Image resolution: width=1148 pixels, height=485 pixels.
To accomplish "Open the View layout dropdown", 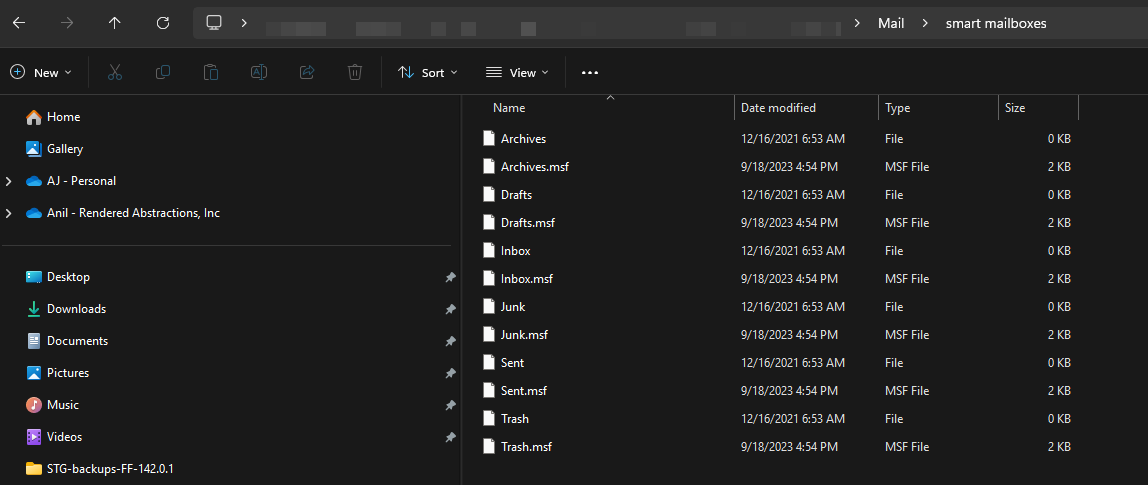I will (x=517, y=72).
